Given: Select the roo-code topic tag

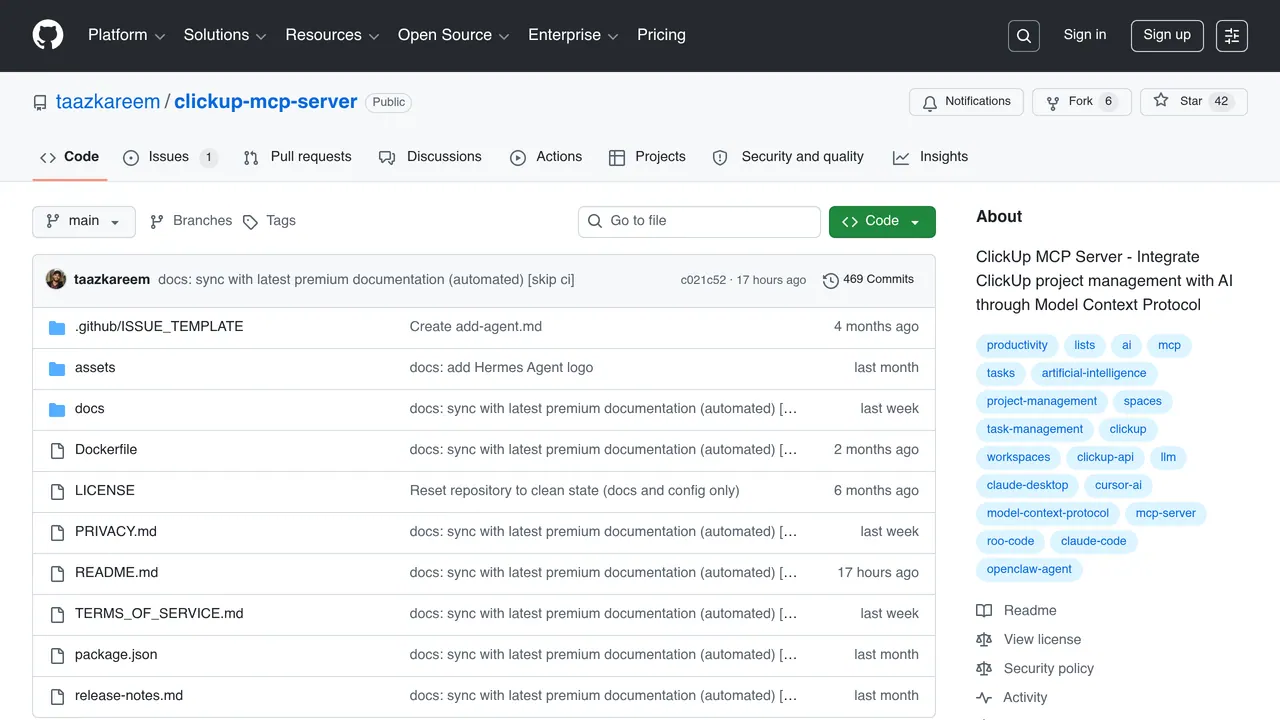Looking at the screenshot, I should (1010, 542).
